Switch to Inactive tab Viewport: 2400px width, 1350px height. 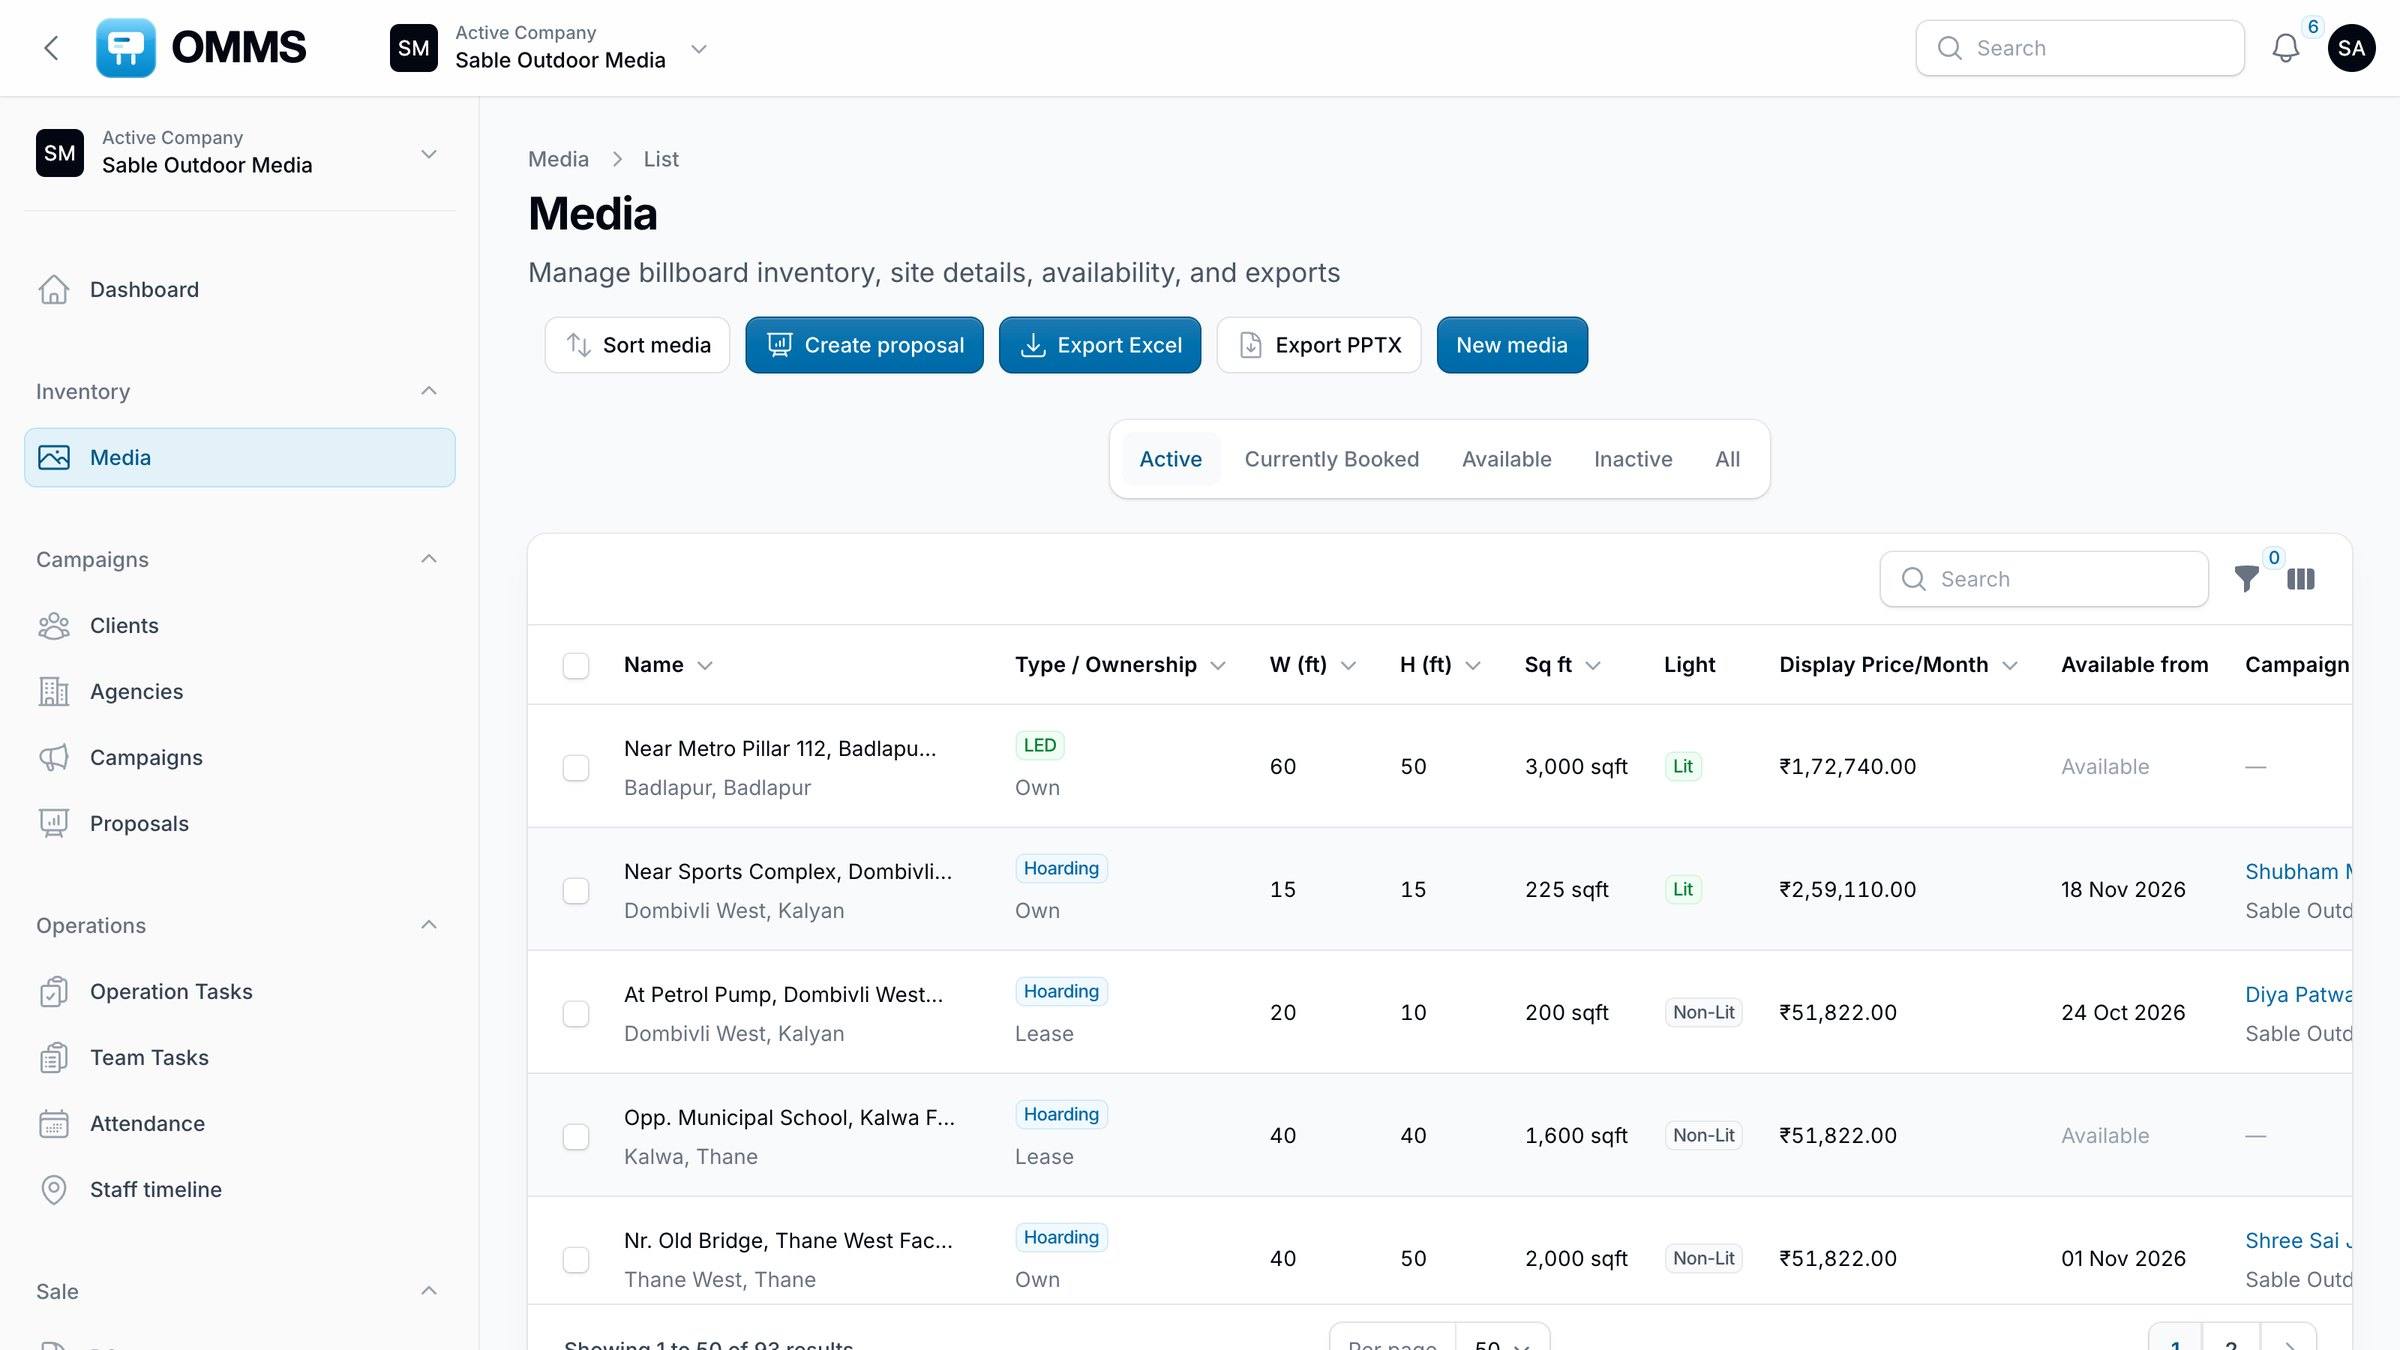pos(1633,459)
